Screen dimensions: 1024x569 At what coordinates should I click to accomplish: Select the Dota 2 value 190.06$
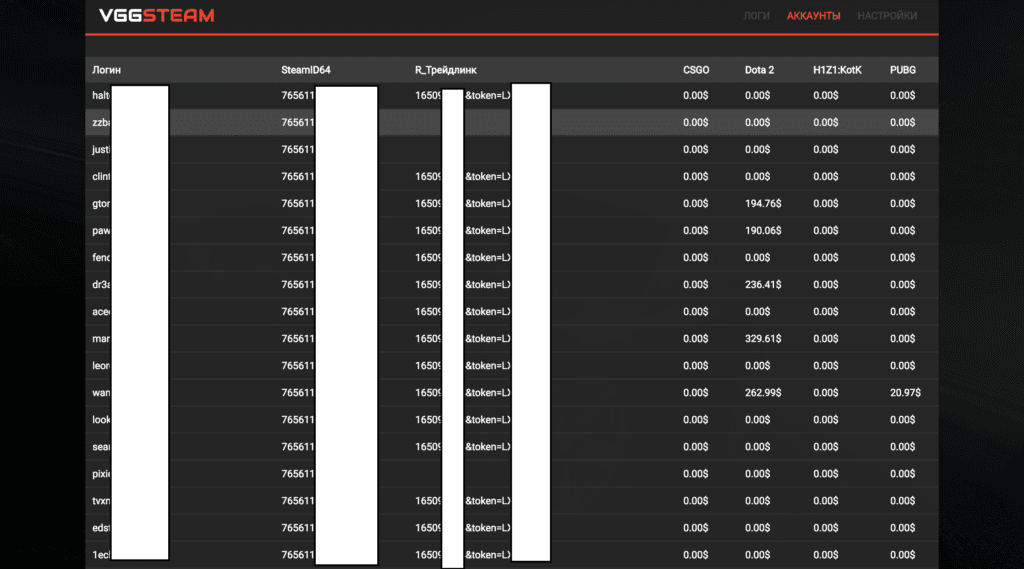click(x=763, y=231)
